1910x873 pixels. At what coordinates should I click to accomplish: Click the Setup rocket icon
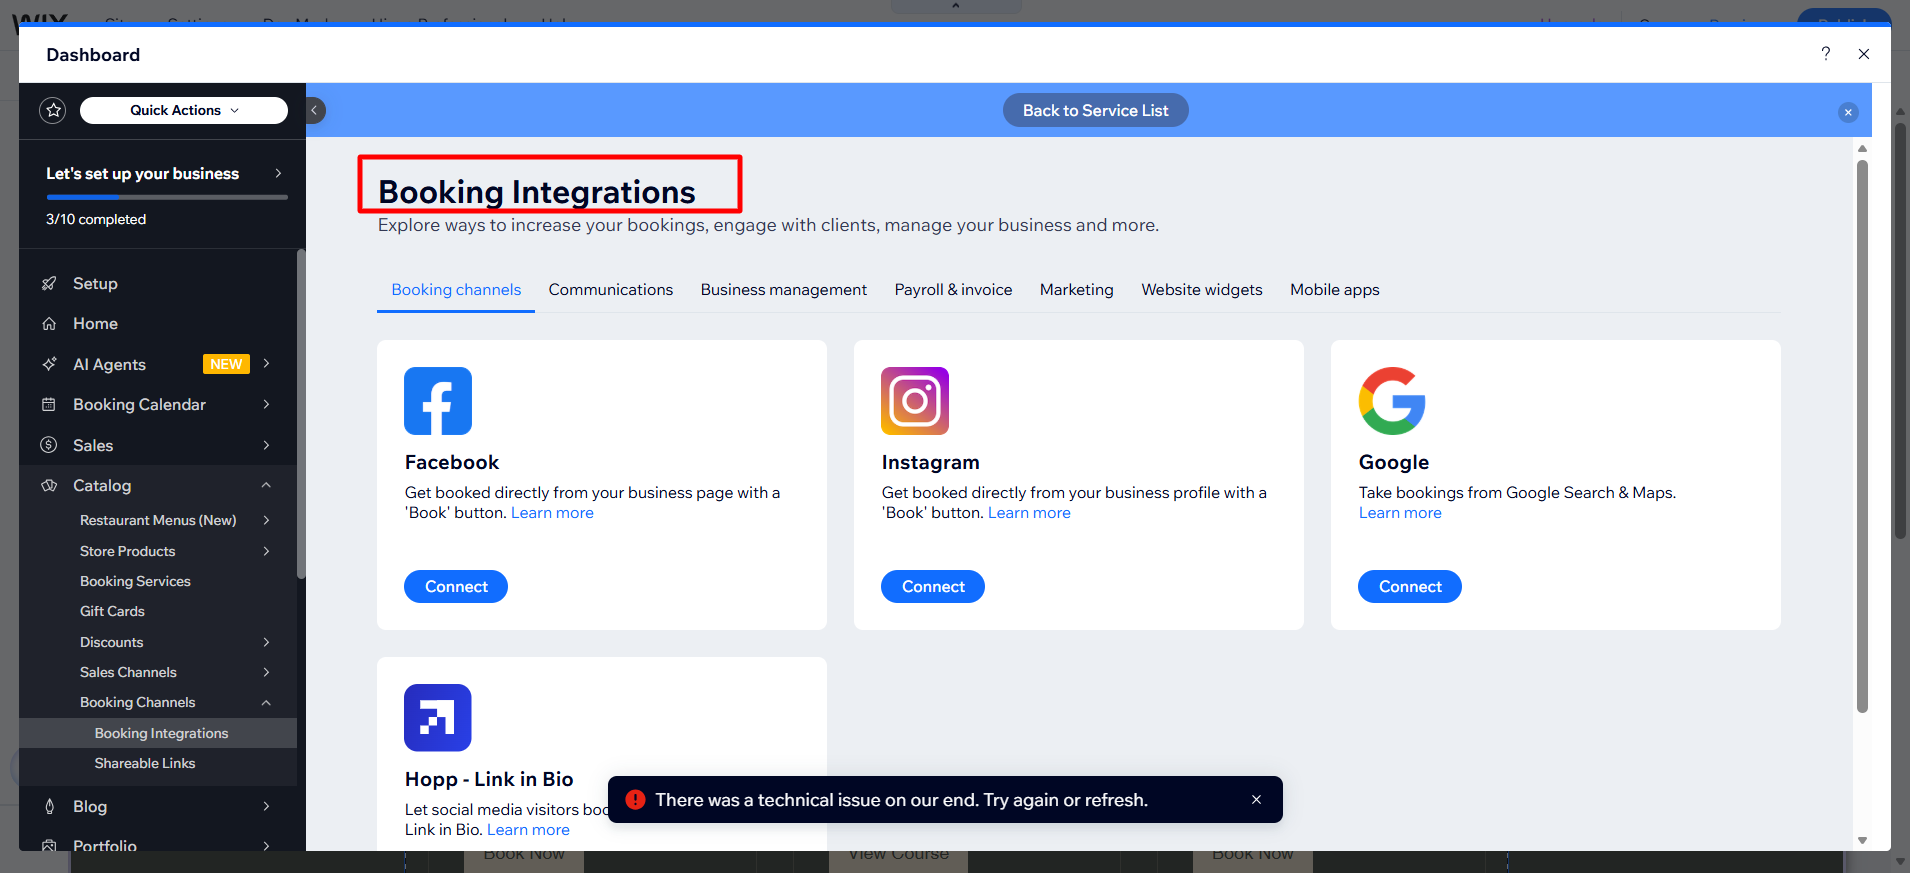pos(49,284)
